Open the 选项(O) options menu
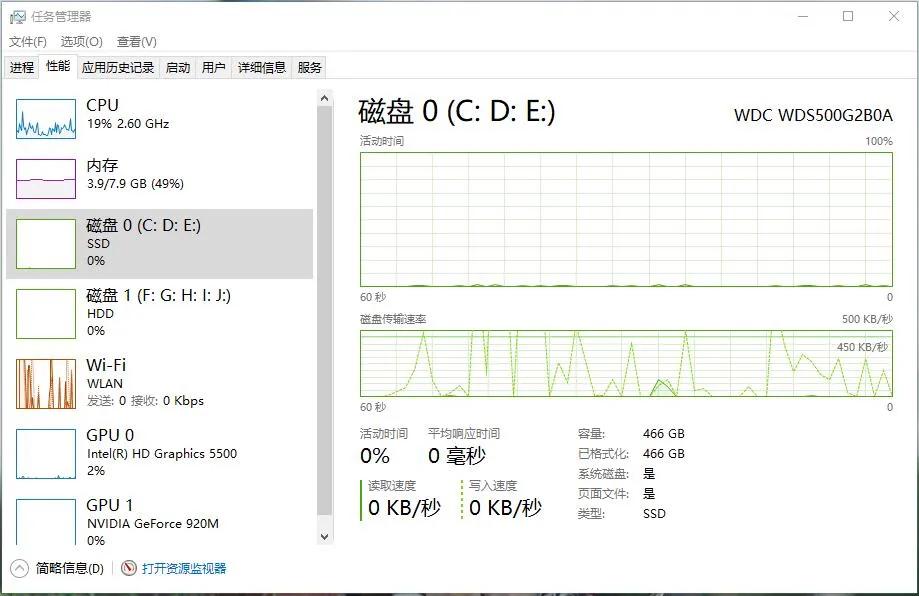Viewport: 919px width, 596px height. pos(79,42)
